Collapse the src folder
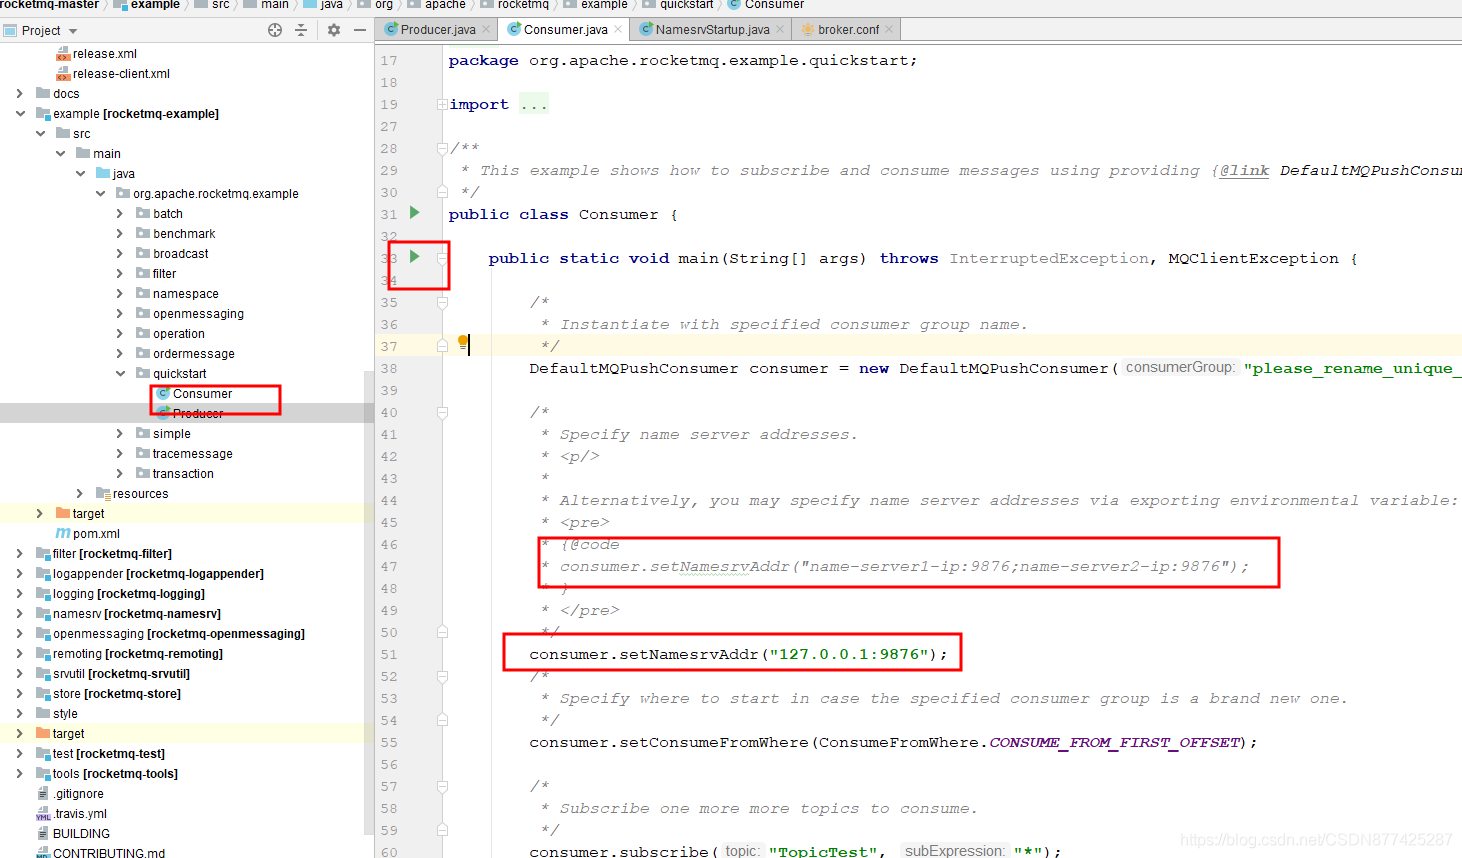The width and height of the screenshot is (1462, 858). [x=40, y=134]
